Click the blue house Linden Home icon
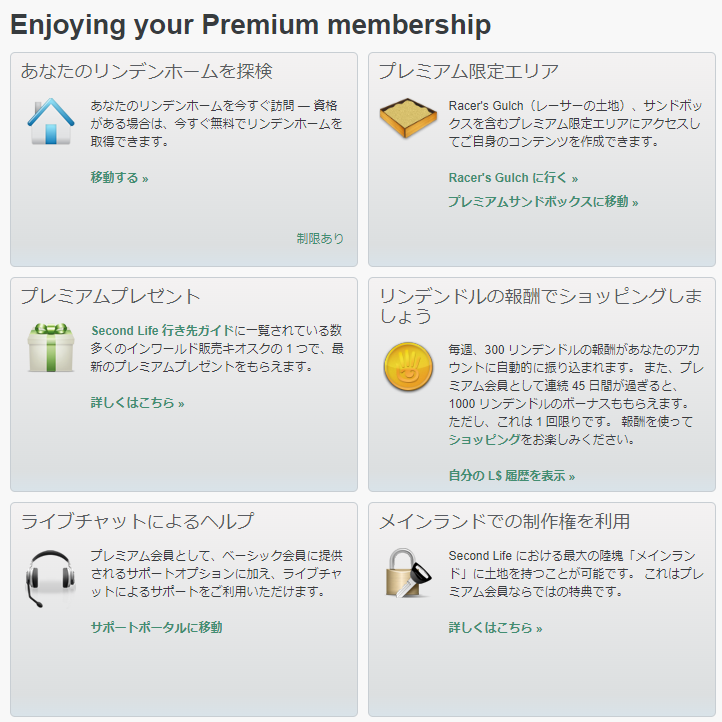Image resolution: width=722 pixels, height=722 pixels. (x=50, y=121)
